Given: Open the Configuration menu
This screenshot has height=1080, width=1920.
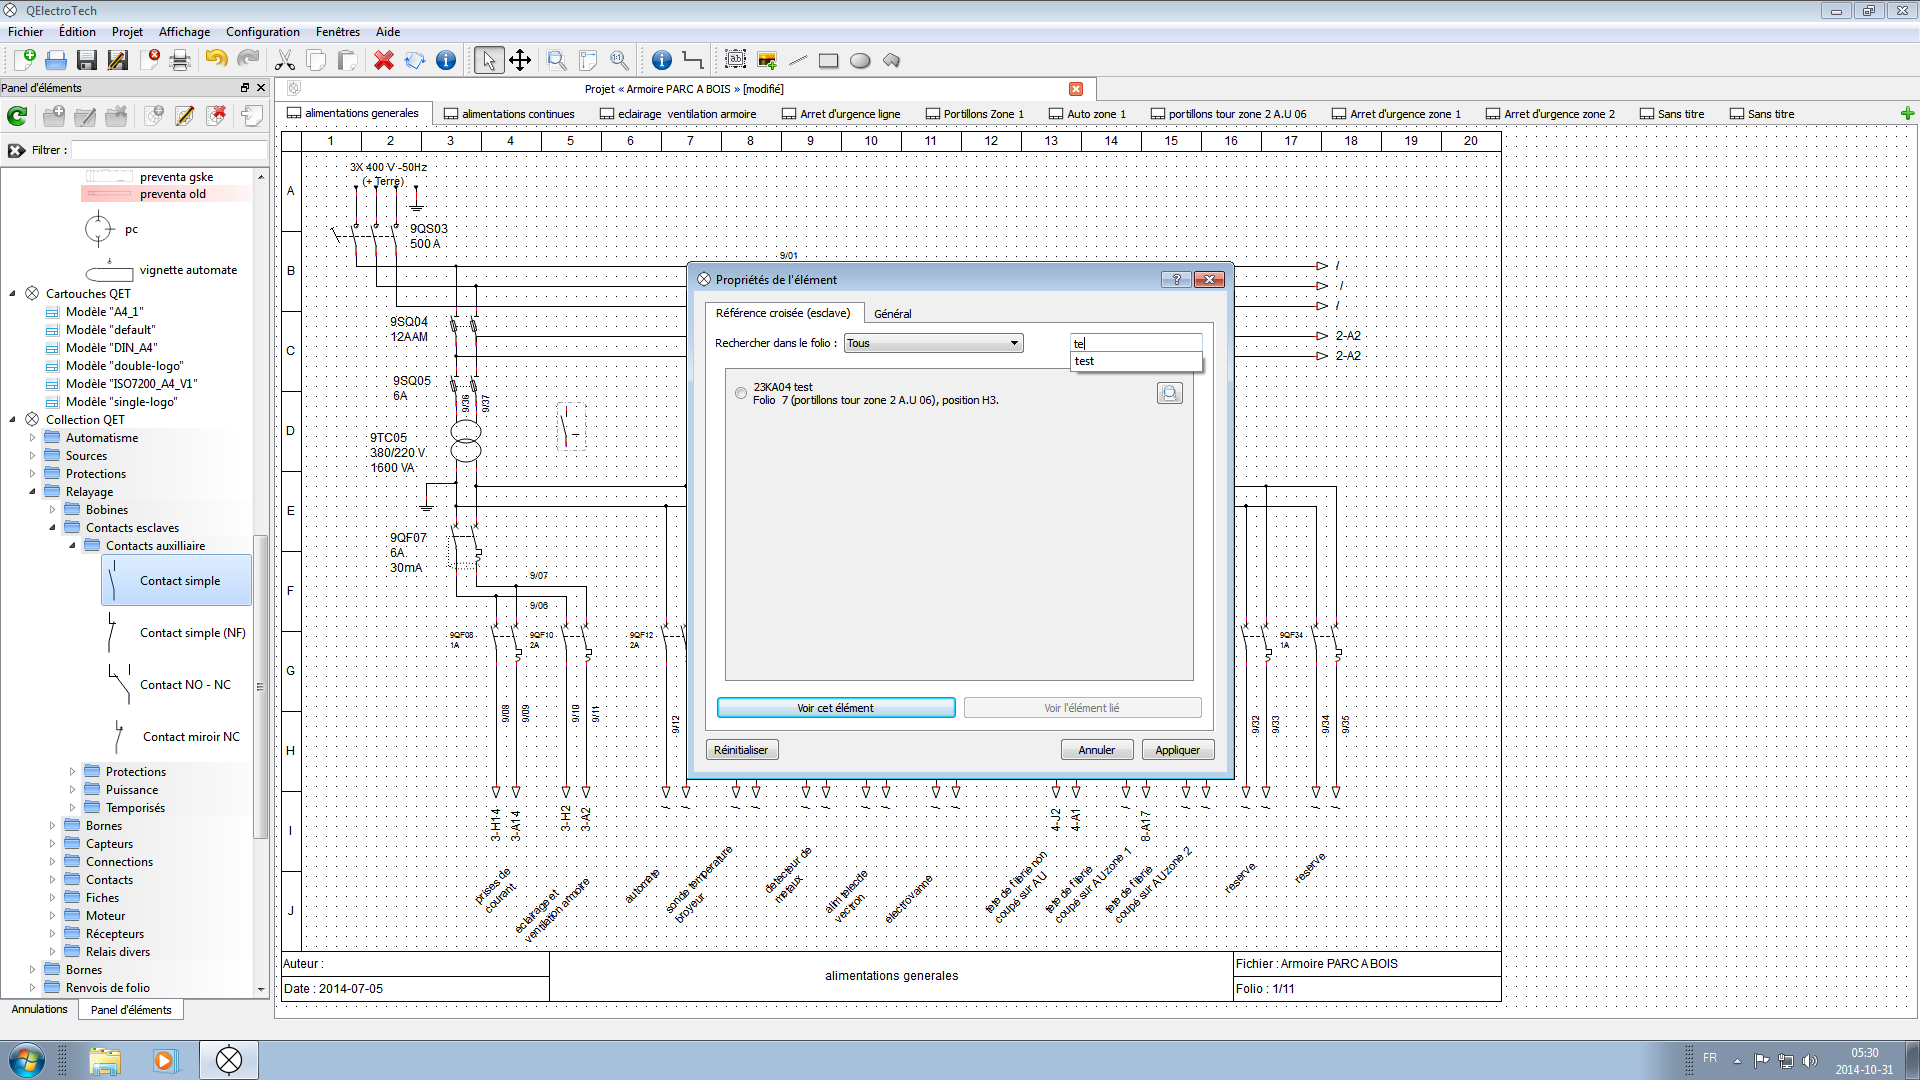Looking at the screenshot, I should point(262,32).
